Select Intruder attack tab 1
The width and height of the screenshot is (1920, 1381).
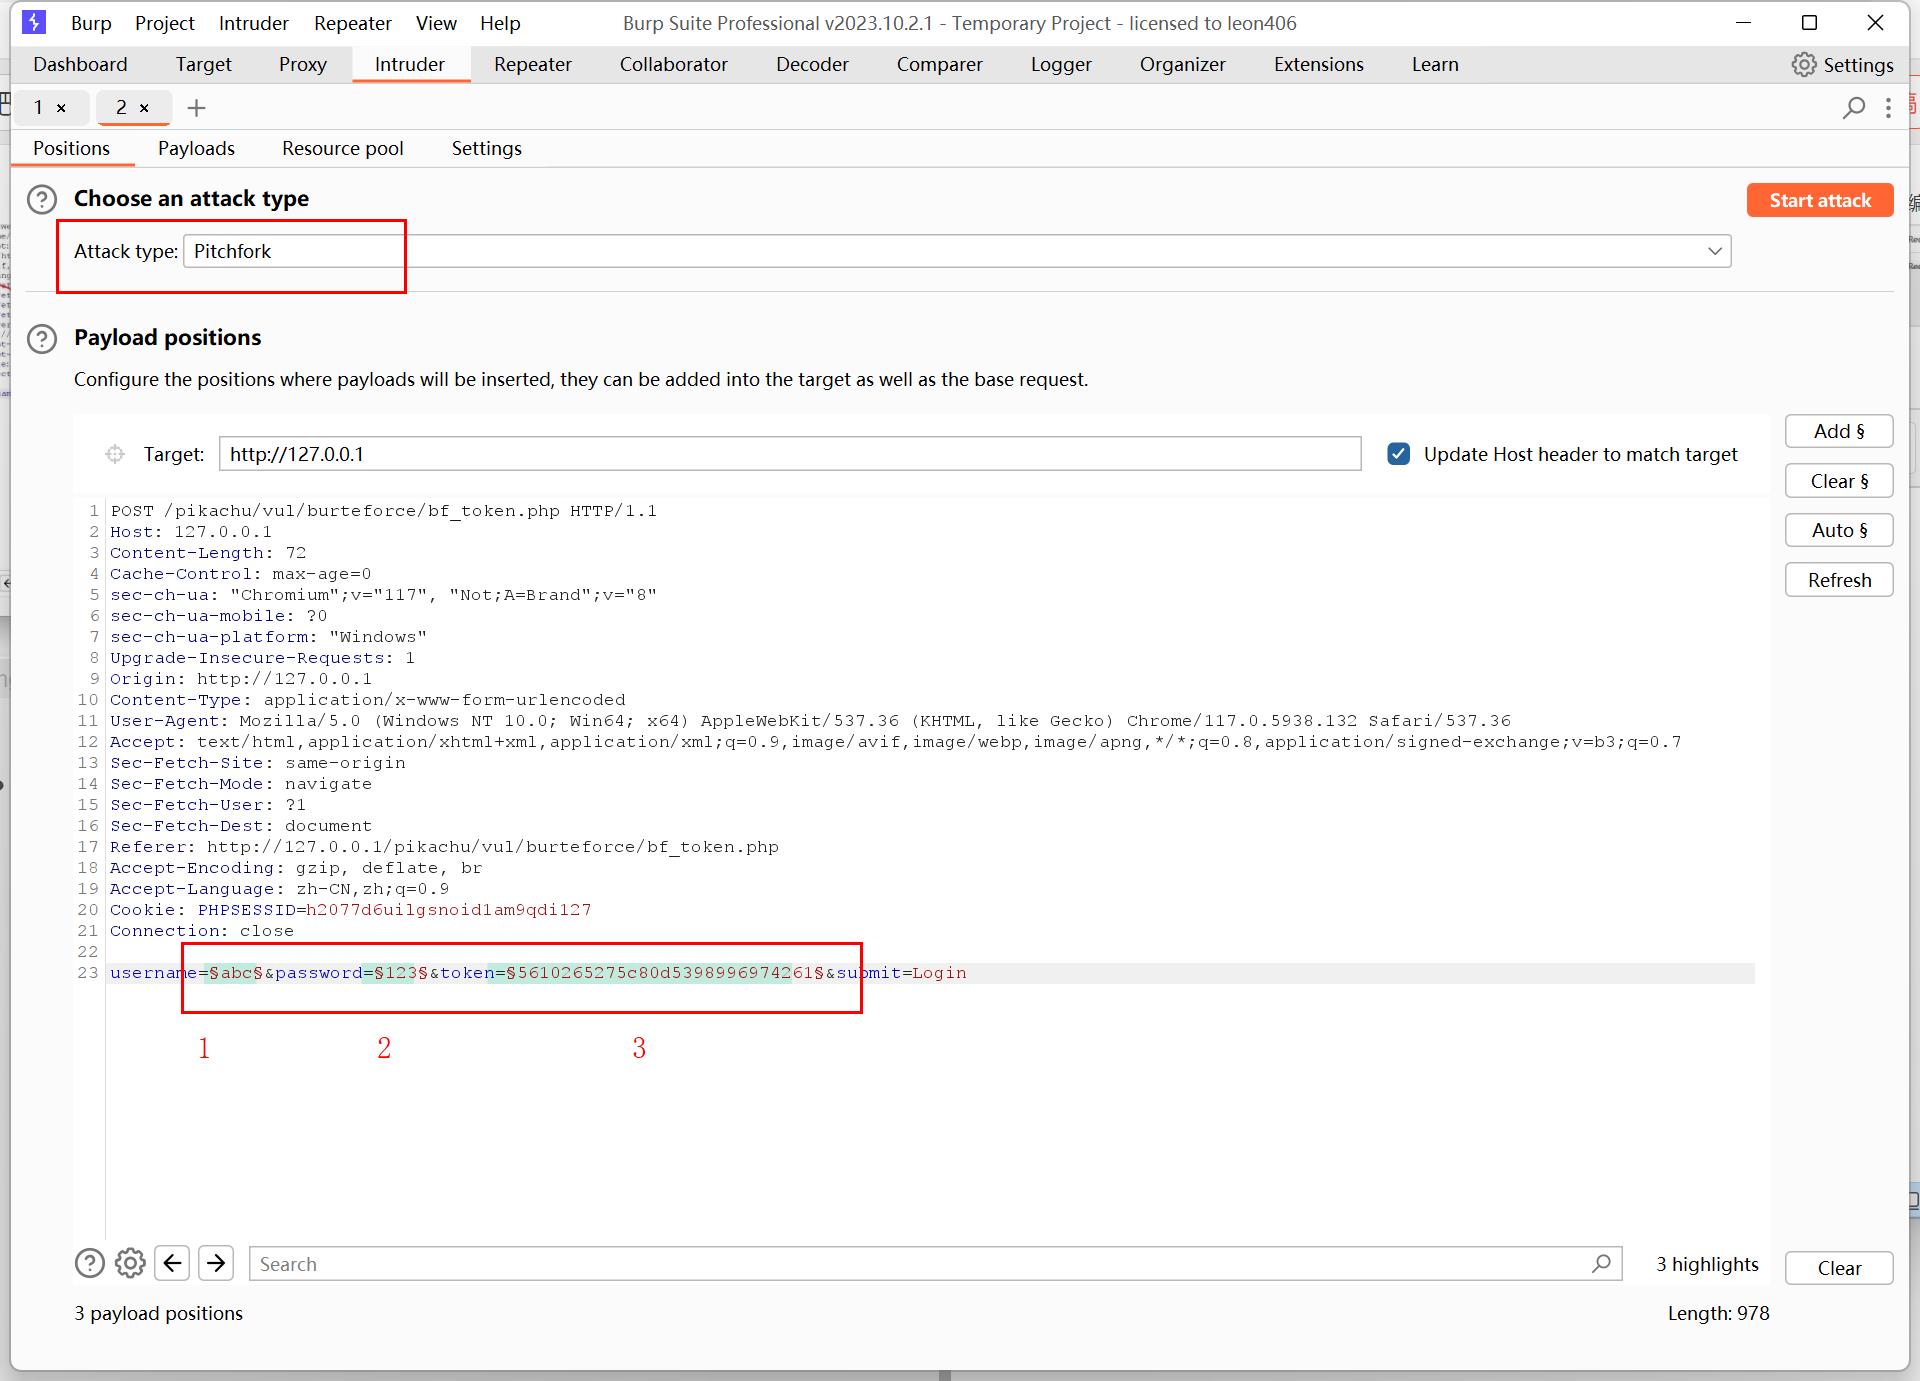point(39,107)
